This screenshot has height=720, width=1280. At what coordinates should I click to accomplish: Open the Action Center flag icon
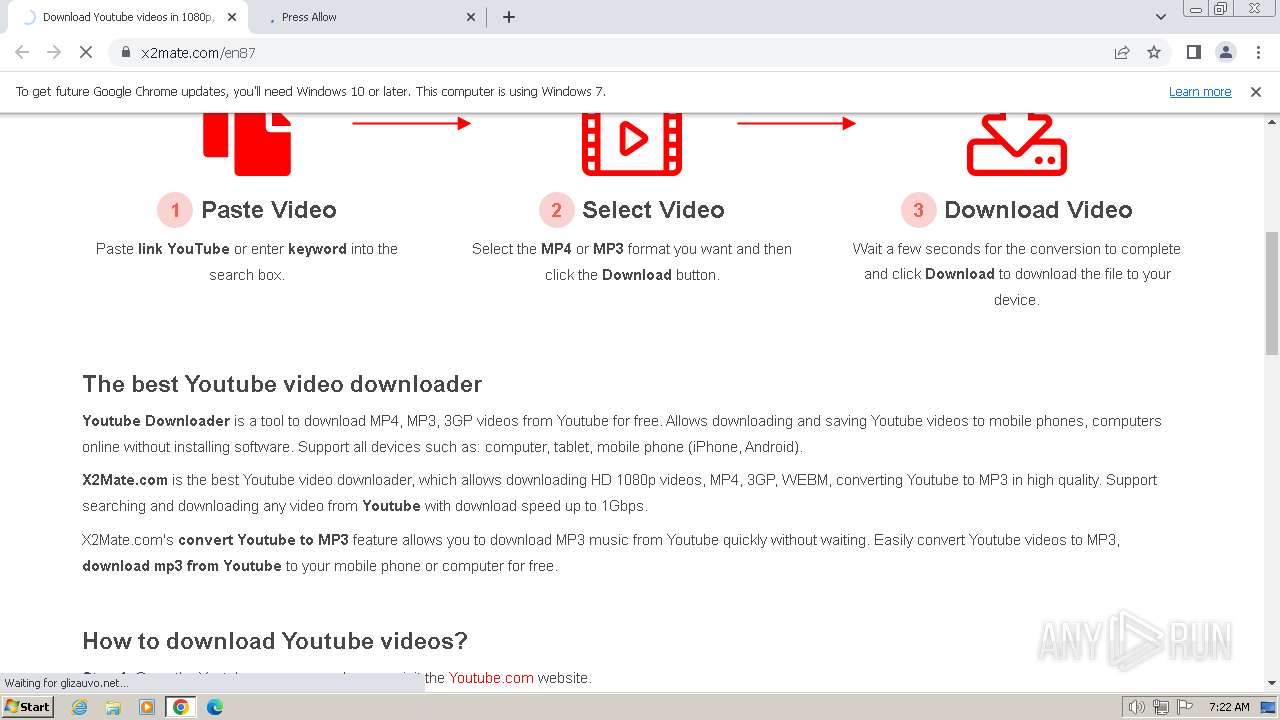tap(1185, 707)
